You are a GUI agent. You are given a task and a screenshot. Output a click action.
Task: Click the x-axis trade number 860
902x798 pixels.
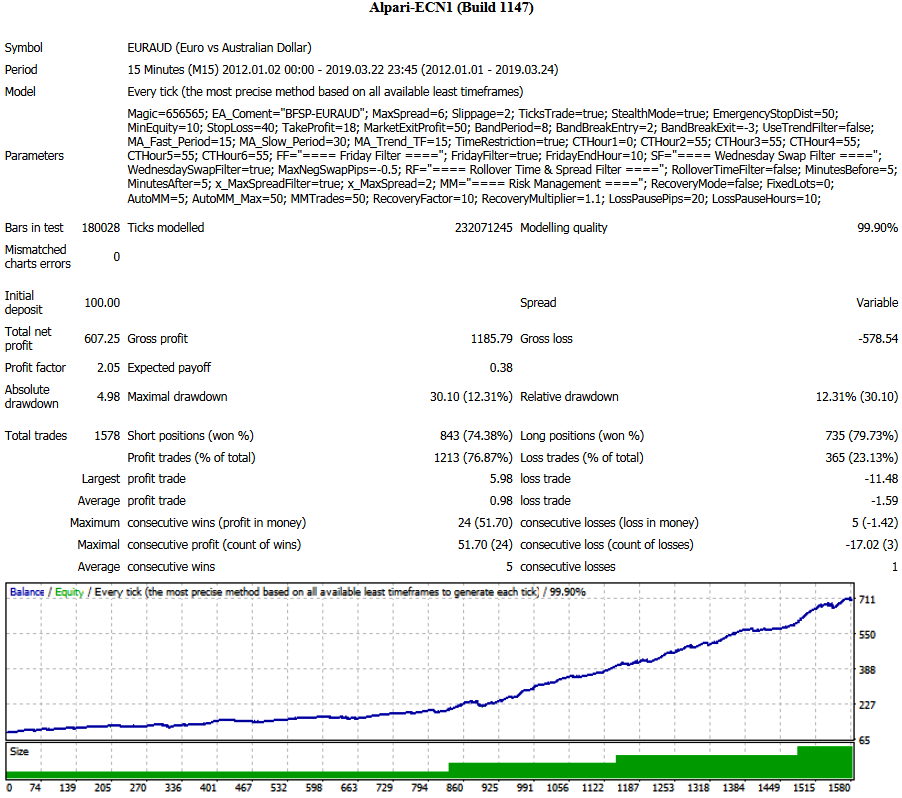pos(454,788)
